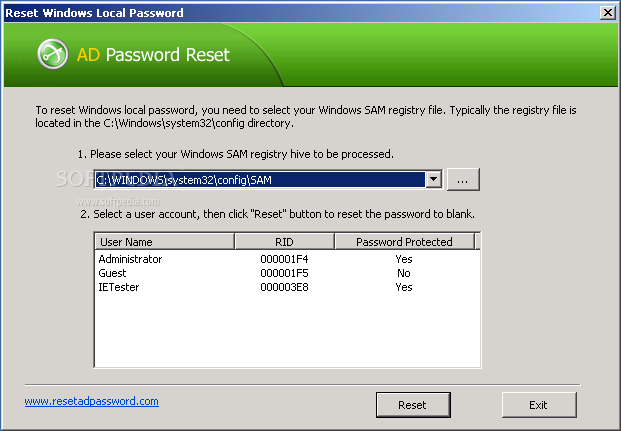The width and height of the screenshot is (621, 431).
Task: Click the Yes value in IETester's row
Action: [404, 287]
